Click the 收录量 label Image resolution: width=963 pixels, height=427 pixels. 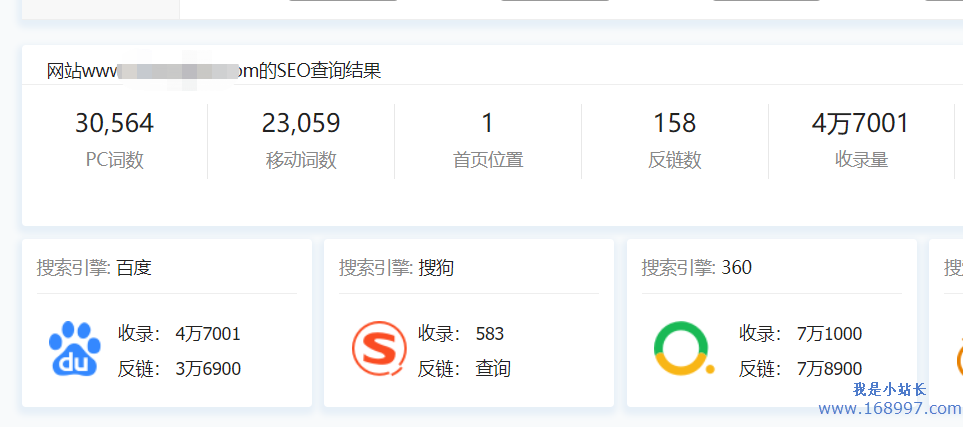[861, 160]
